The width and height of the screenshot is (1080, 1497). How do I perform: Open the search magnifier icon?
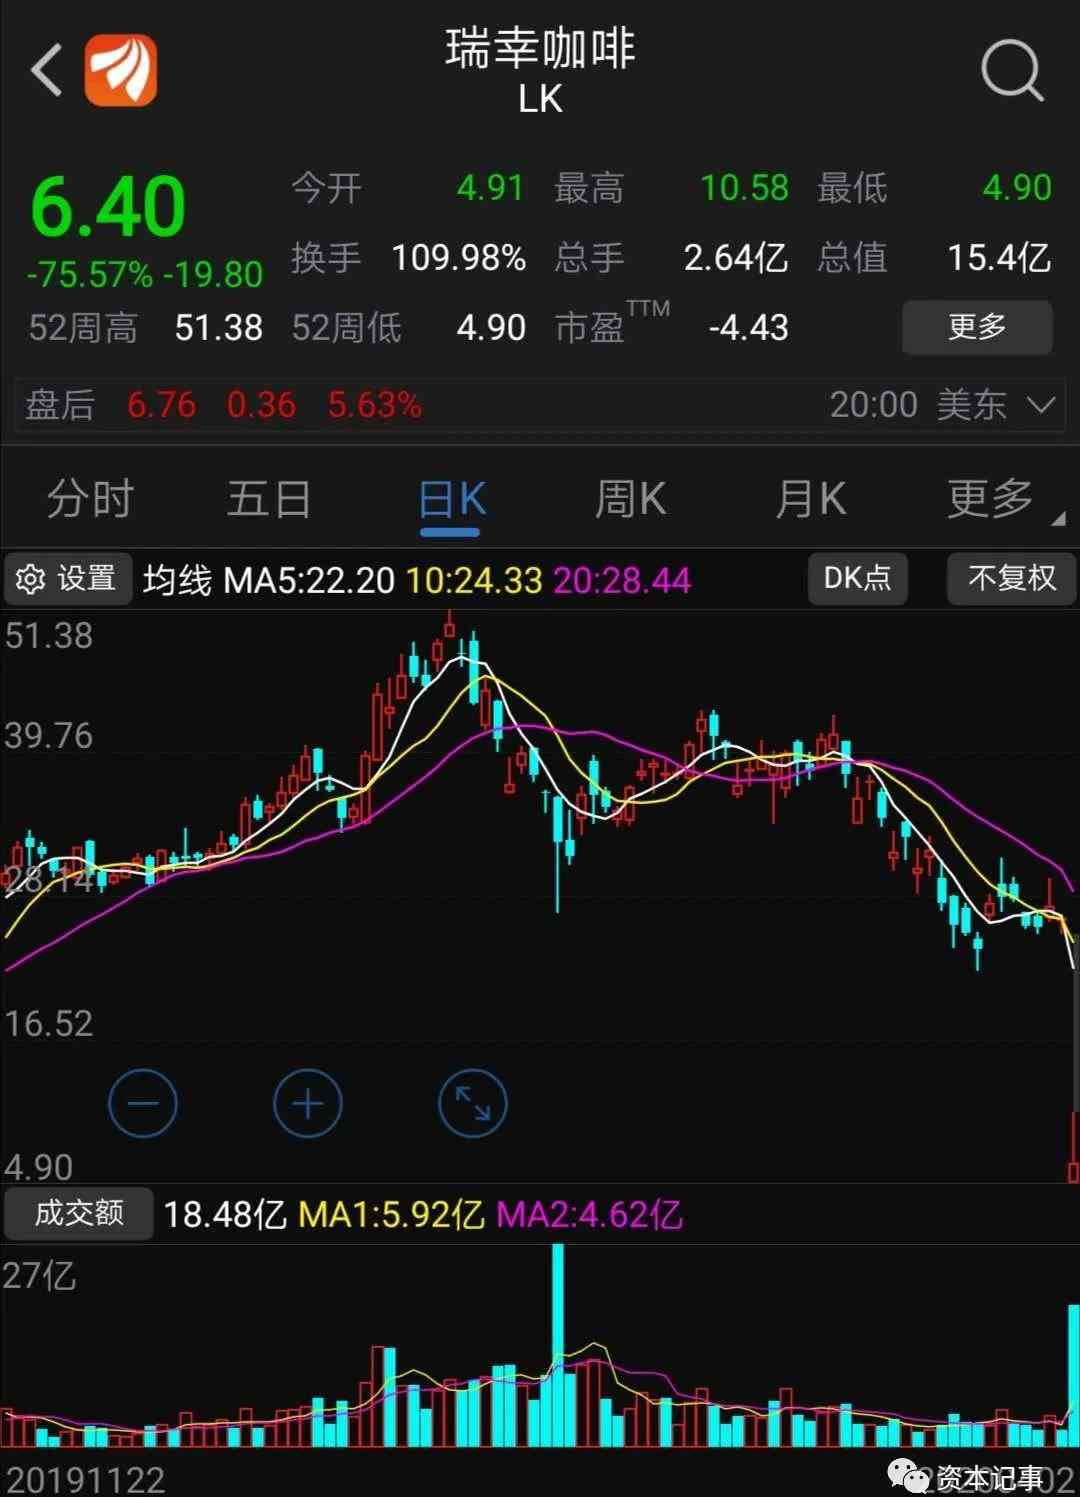click(x=1012, y=70)
